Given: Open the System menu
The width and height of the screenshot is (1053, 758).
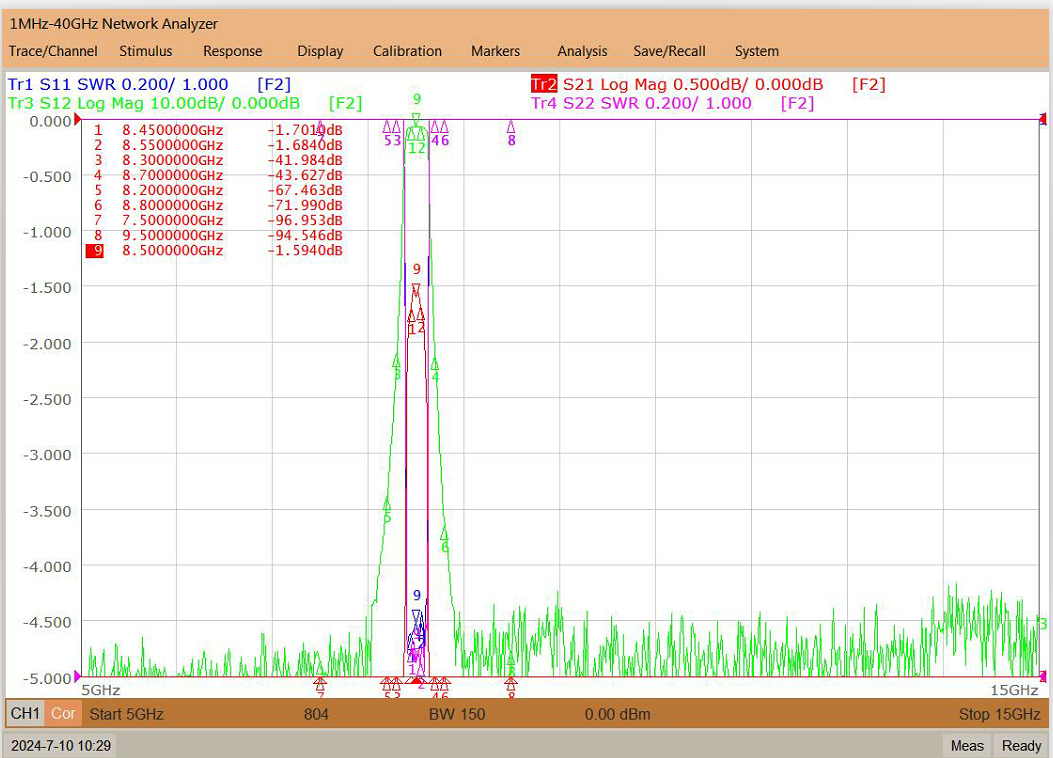Looking at the screenshot, I should click(756, 51).
